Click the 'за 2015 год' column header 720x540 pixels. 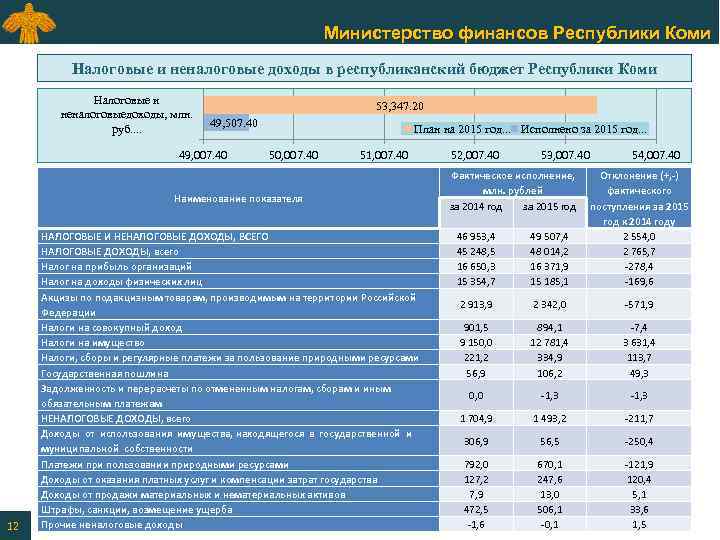(549, 212)
